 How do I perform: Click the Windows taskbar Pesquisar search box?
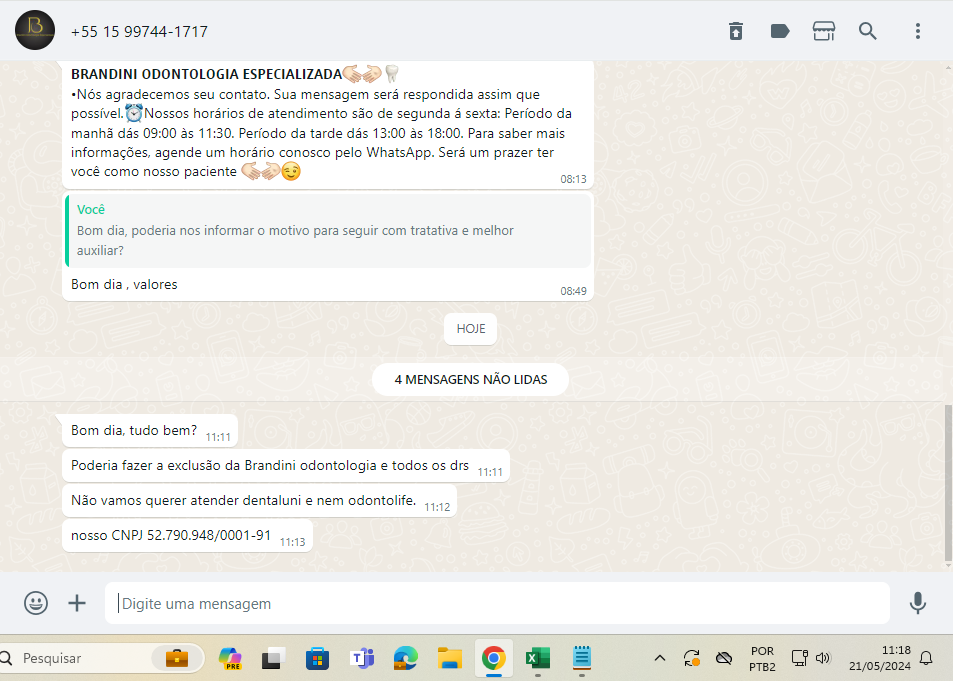click(100, 658)
